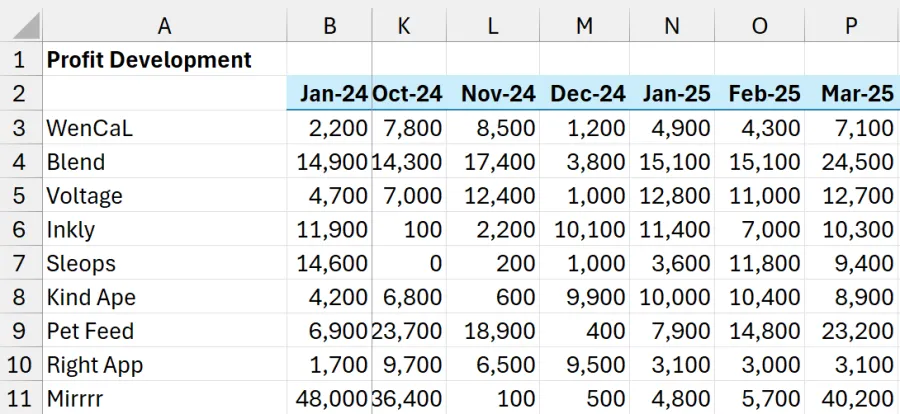Click the 'Profit Development' title cell
Viewport: 900px width, 414px height.
click(164, 59)
